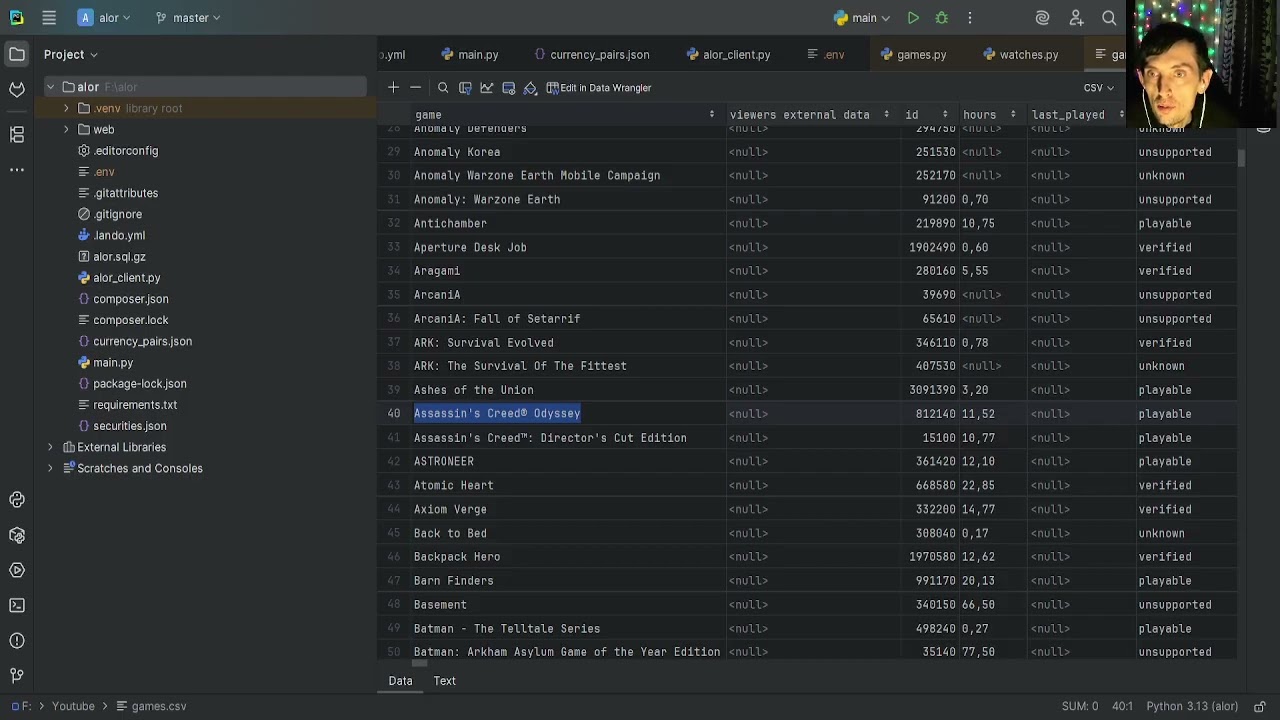The image size is (1280, 720).
Task: Open the CSV format dropdown
Action: pos(1098,88)
